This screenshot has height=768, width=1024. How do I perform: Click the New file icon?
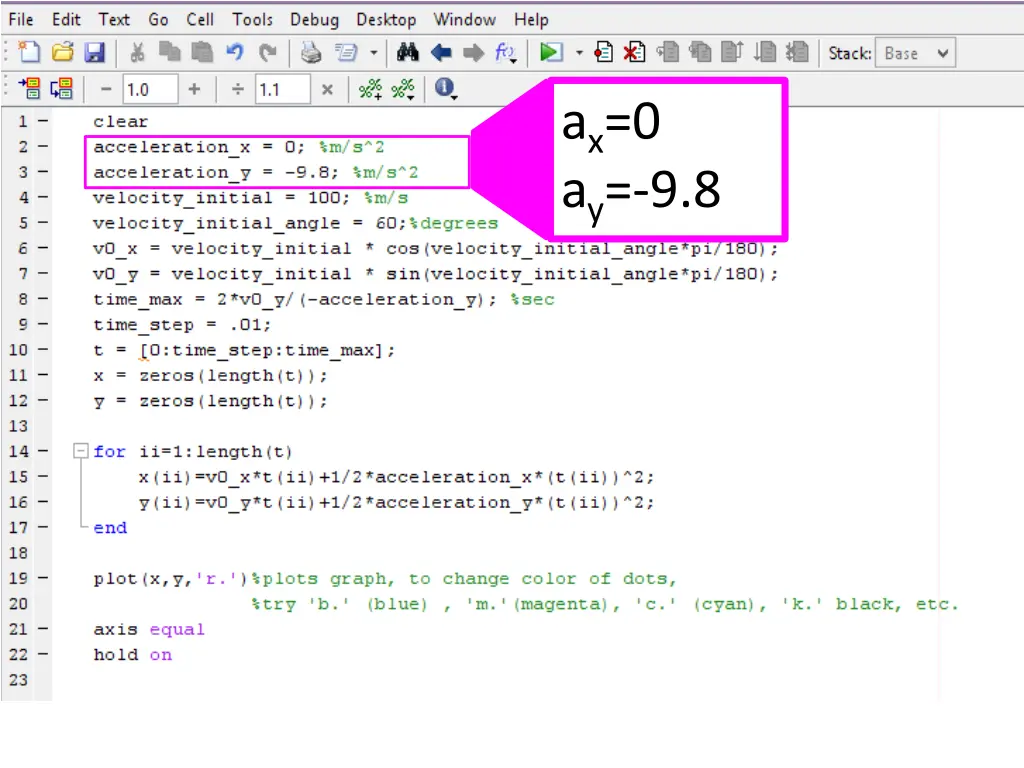point(29,52)
